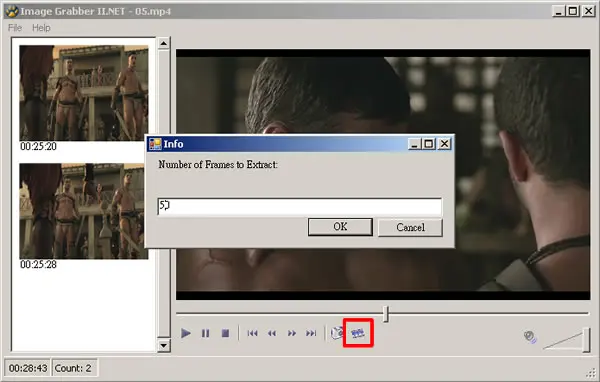Skip to the end of the video
Viewport: 600px width, 382px height.
point(311,333)
